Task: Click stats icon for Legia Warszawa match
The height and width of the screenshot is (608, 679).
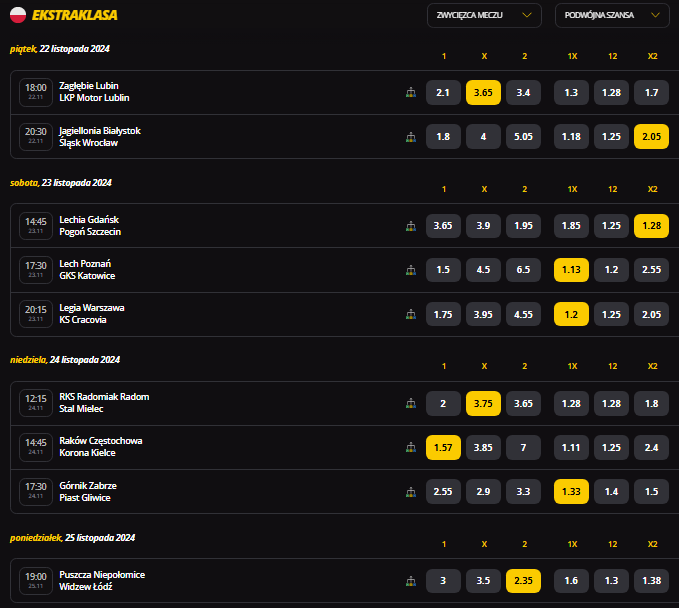Action: pos(410,314)
